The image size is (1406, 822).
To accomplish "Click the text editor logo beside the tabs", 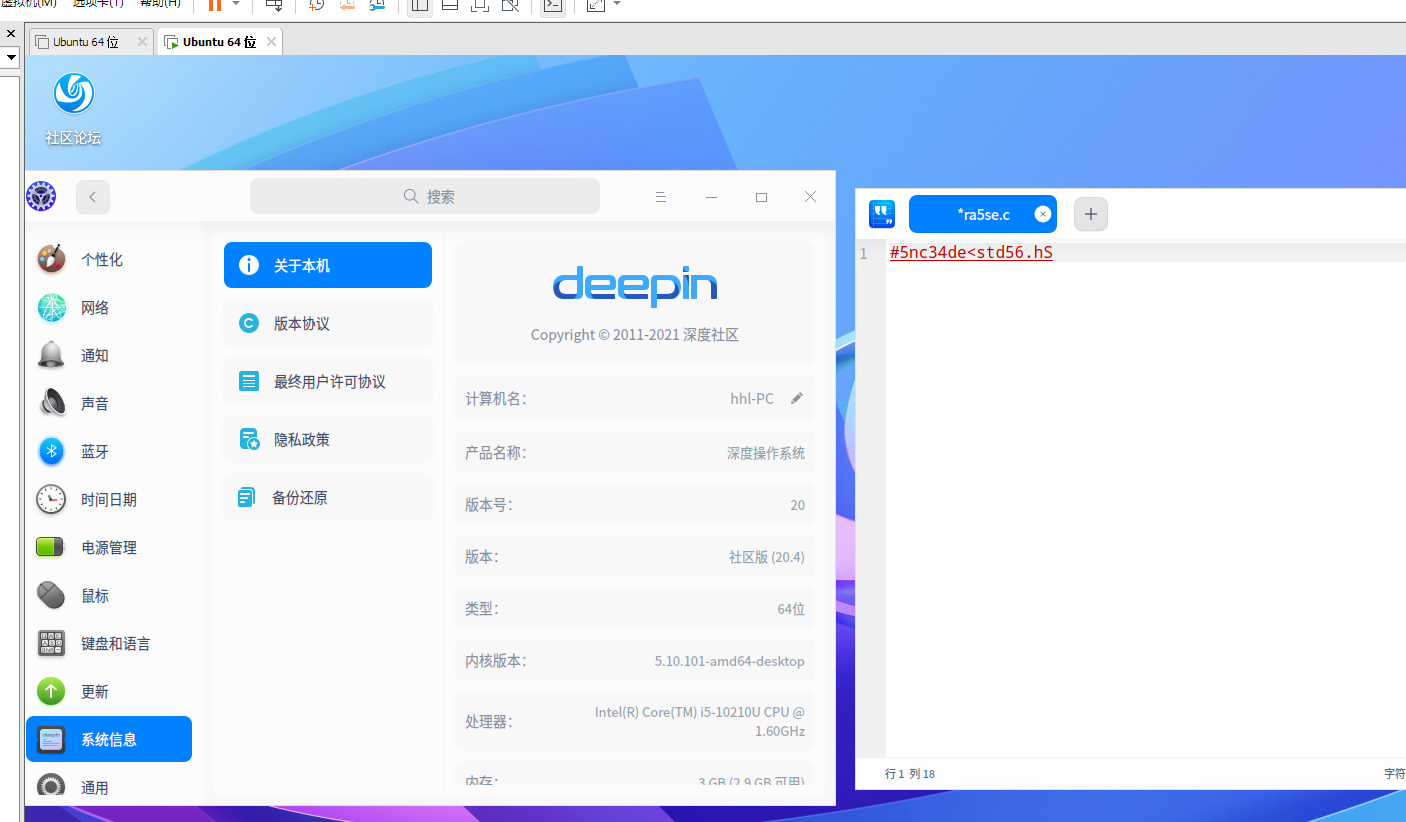I will 881,213.
